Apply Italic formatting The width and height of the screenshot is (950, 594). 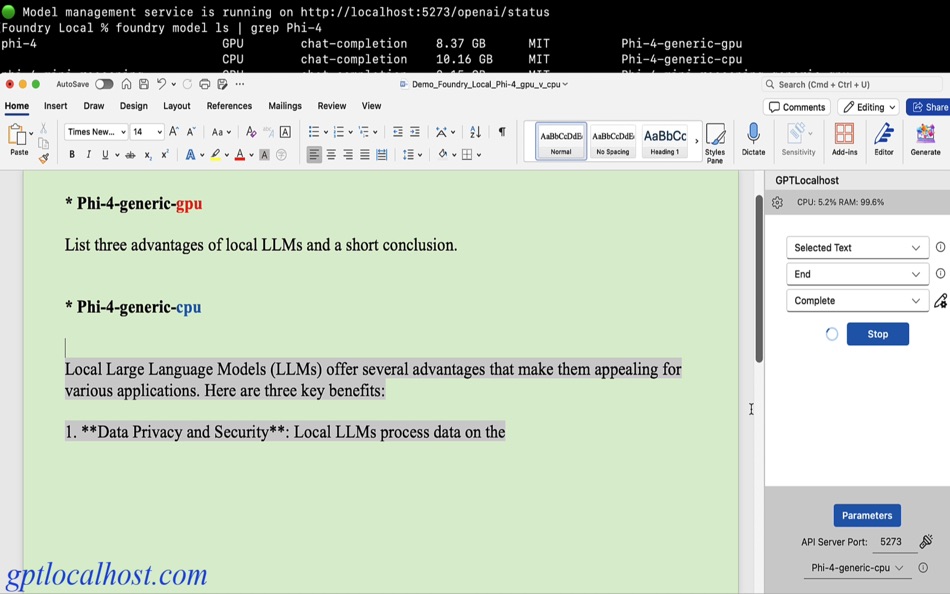click(88, 155)
